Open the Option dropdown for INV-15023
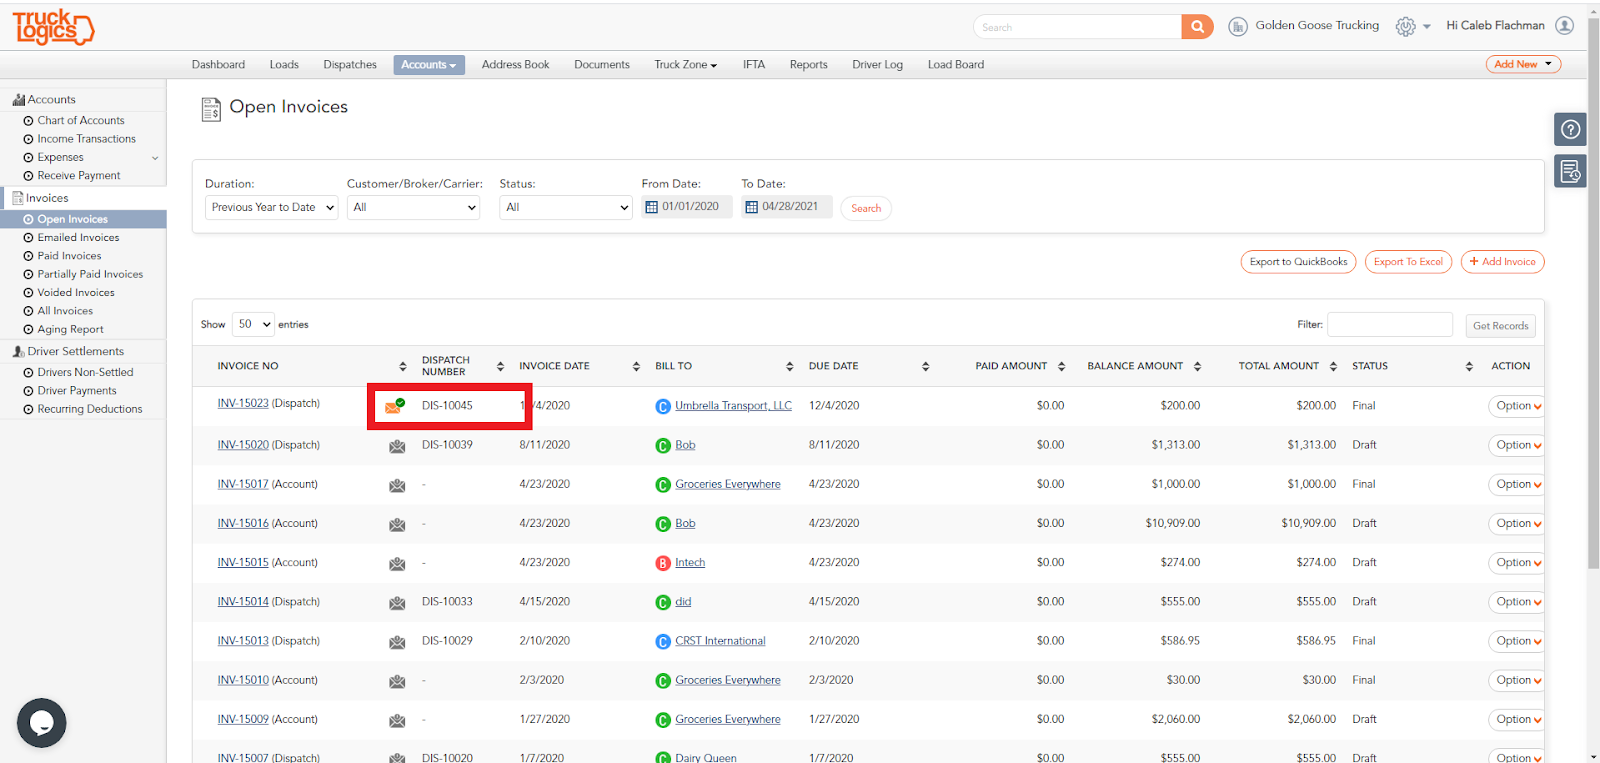The width and height of the screenshot is (1600, 763). click(x=1517, y=406)
